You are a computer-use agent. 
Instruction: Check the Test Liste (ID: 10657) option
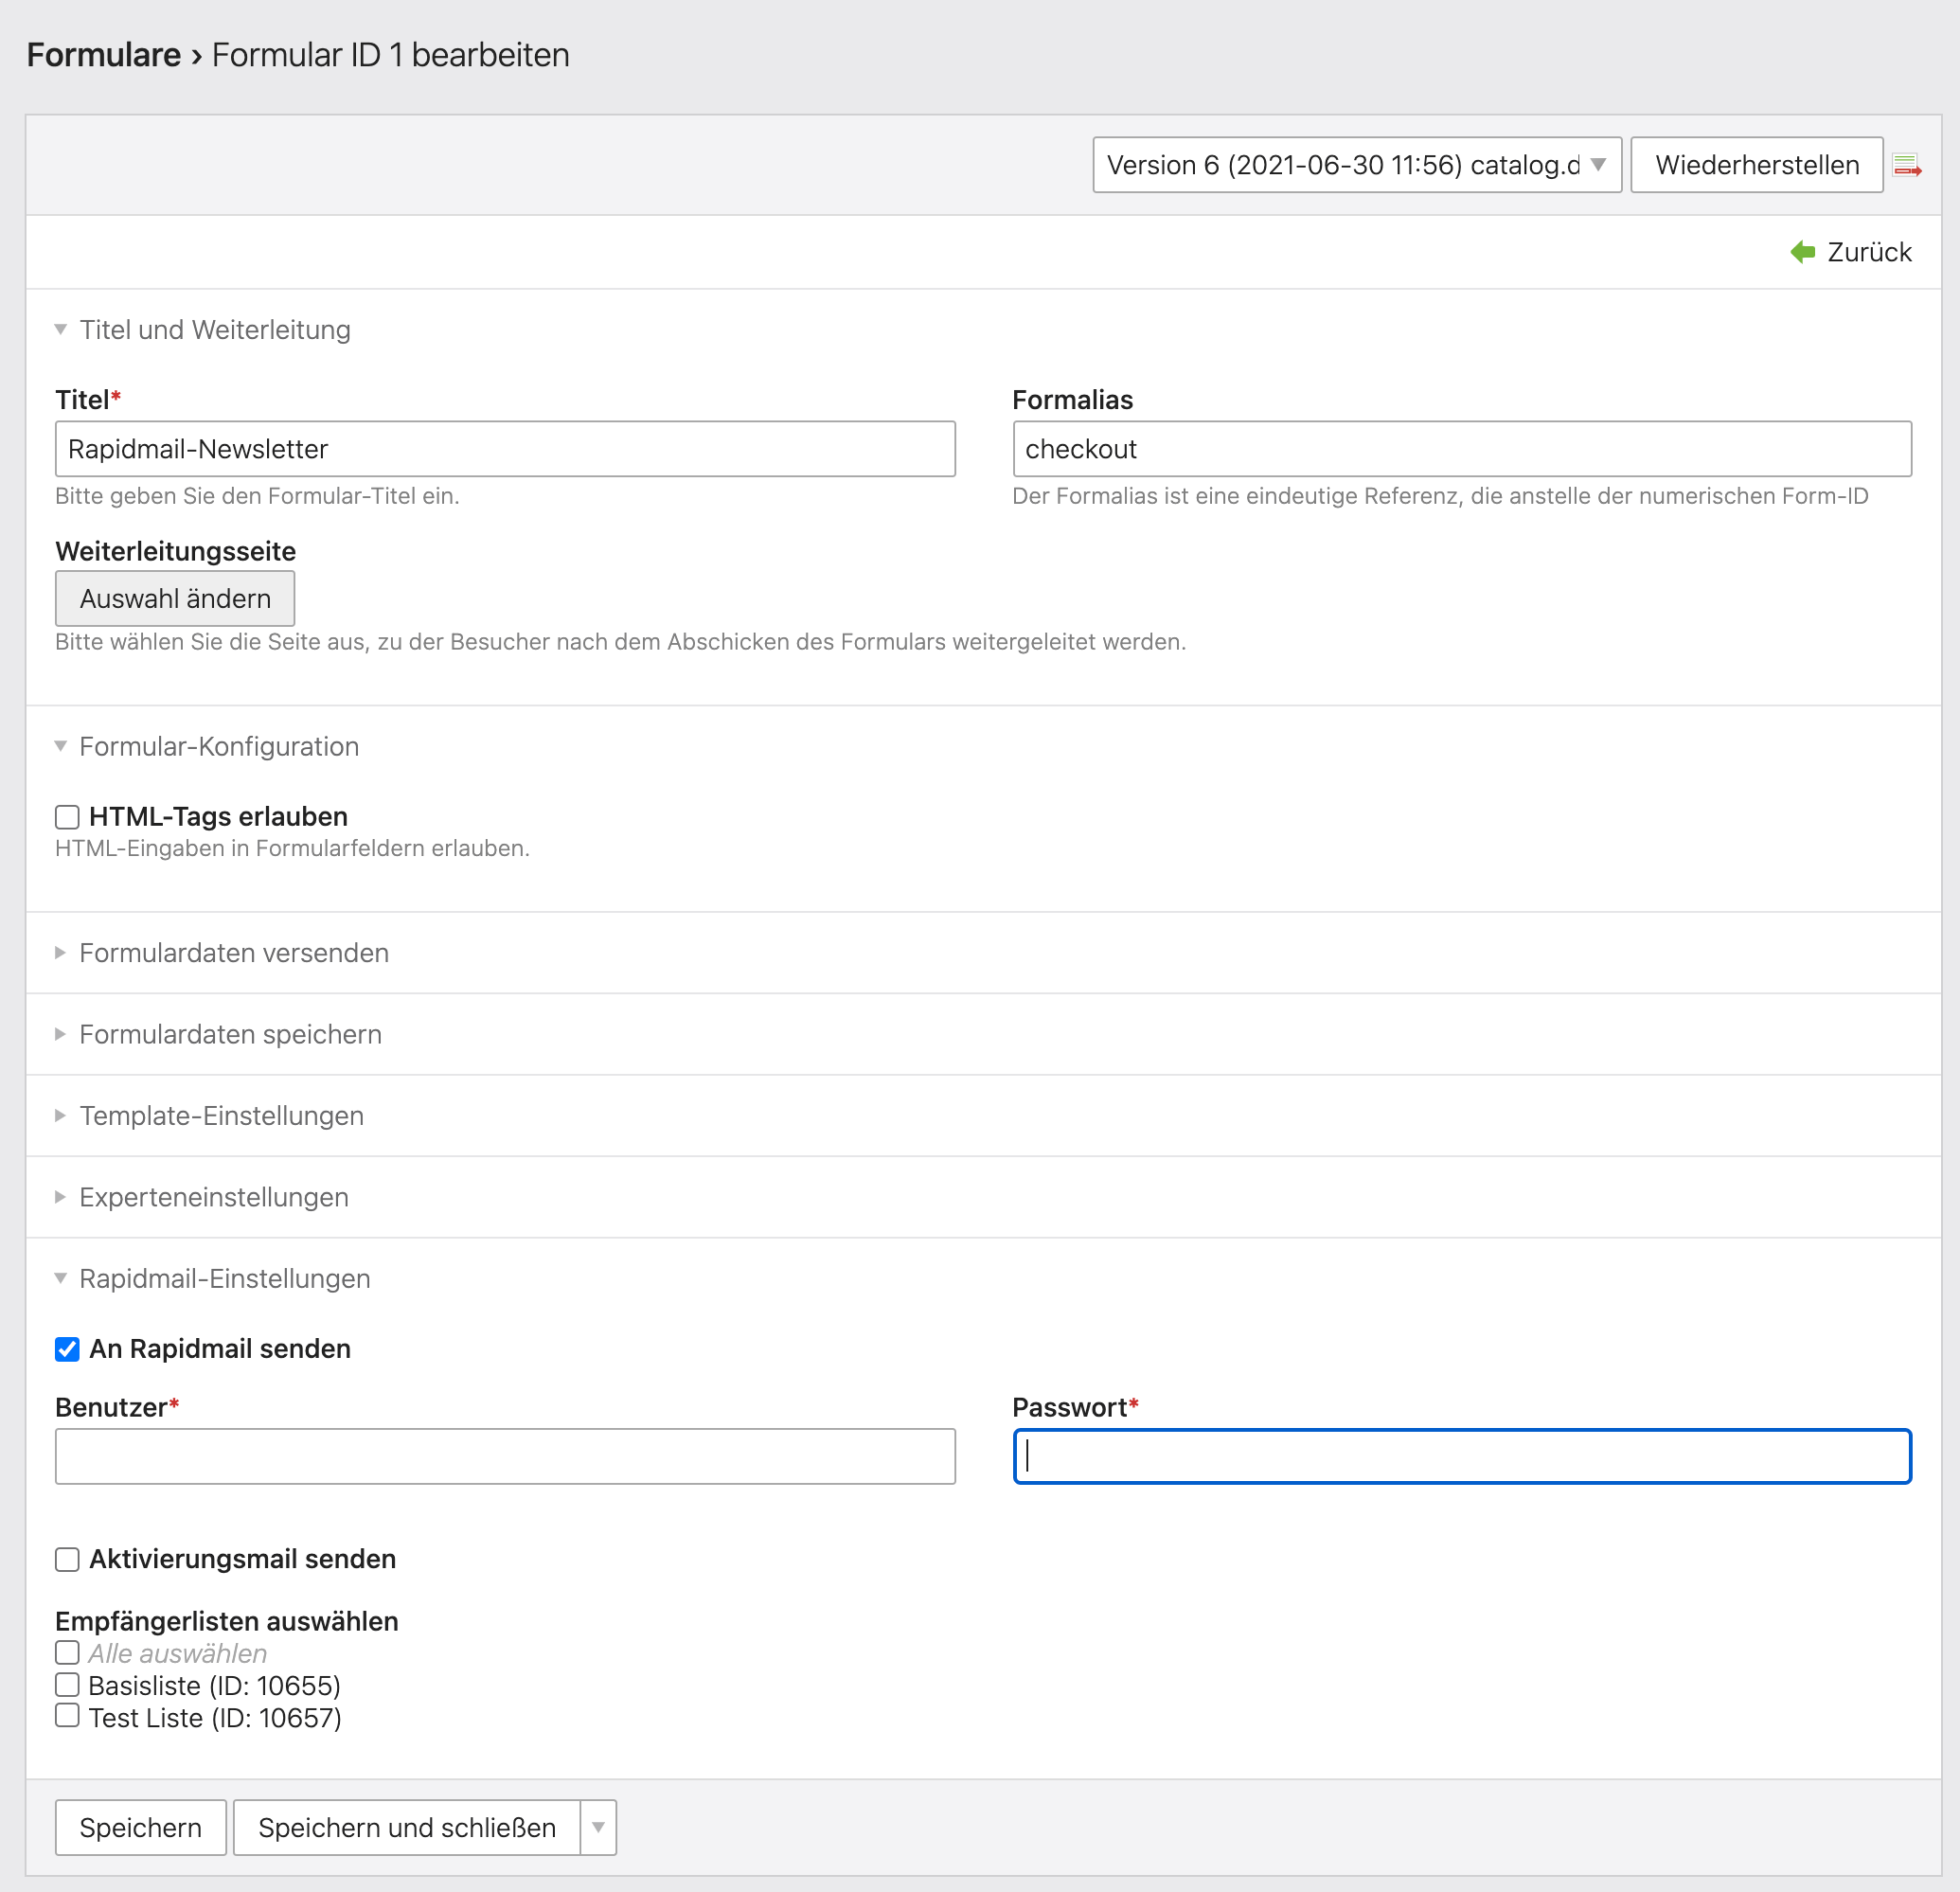click(67, 1716)
